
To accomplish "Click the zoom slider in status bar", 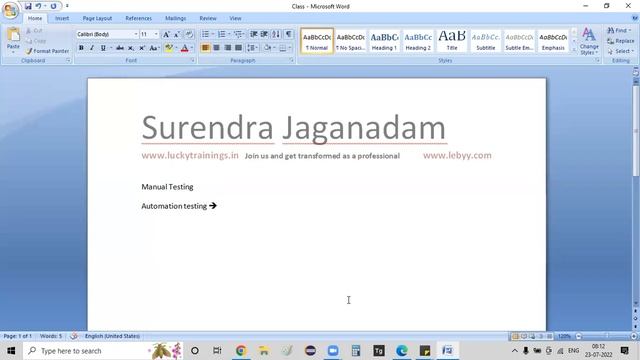I will click(606, 336).
